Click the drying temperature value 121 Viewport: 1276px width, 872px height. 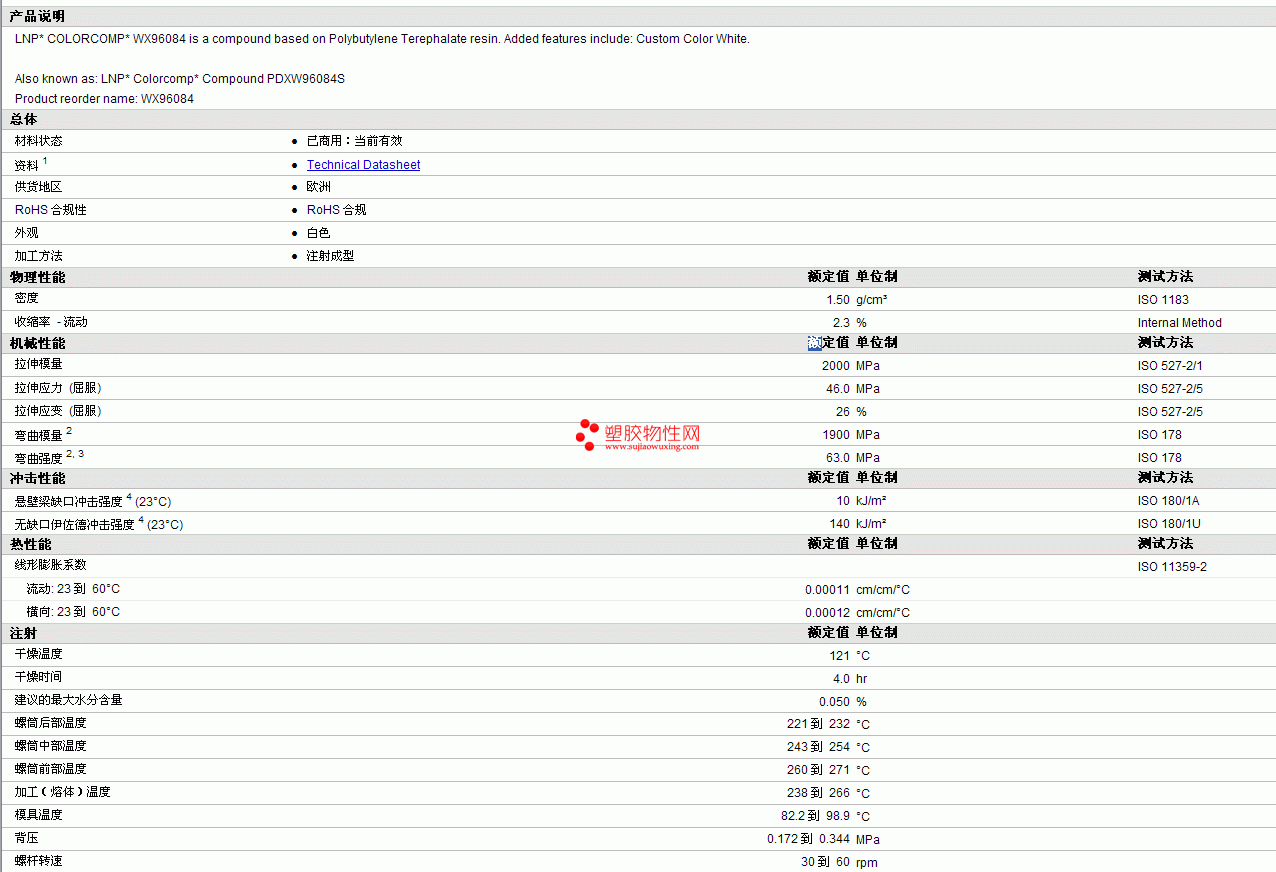tap(840, 656)
